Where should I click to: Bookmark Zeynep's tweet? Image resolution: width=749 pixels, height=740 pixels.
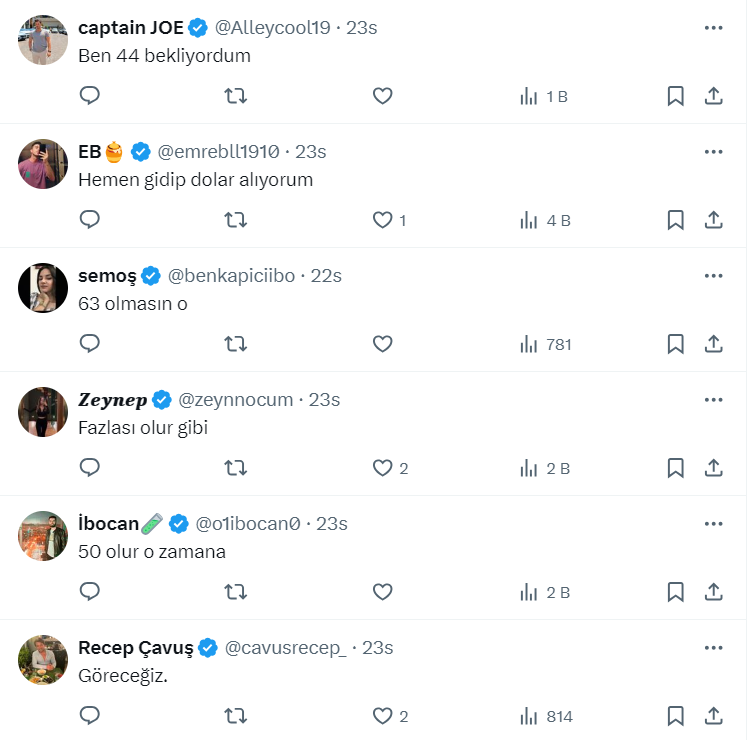(675, 468)
